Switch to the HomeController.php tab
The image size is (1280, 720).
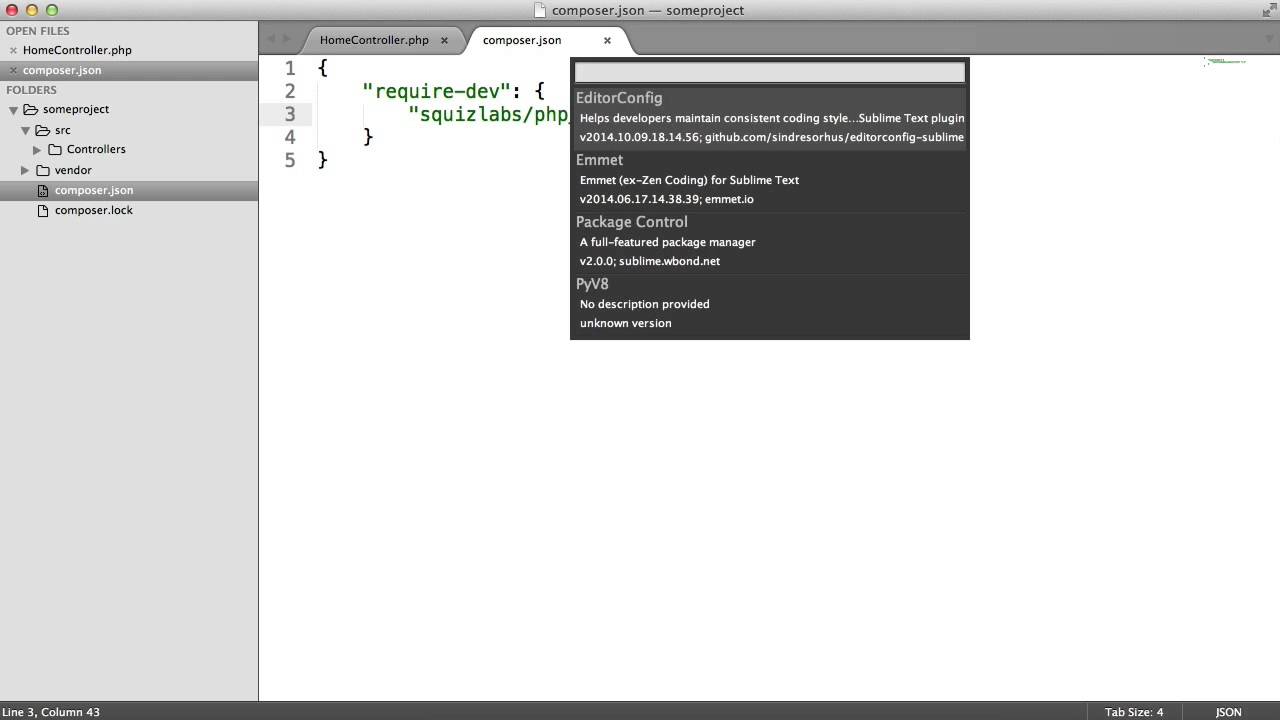pyautogui.click(x=374, y=40)
